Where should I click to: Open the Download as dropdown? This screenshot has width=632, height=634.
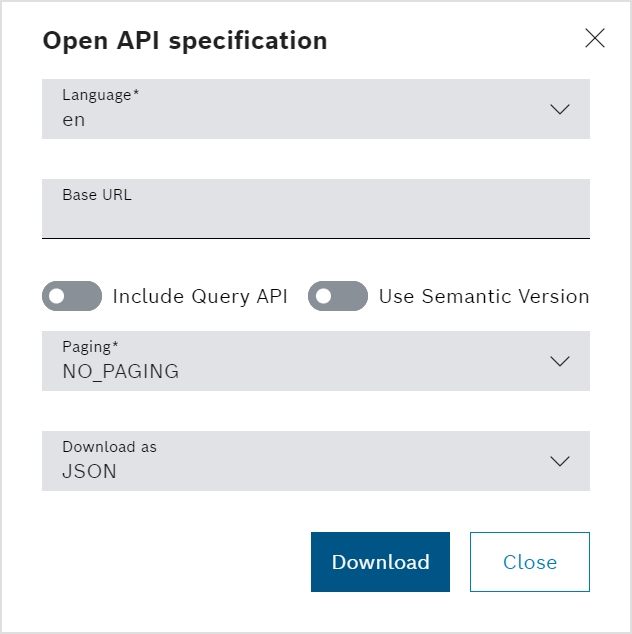pos(300,461)
